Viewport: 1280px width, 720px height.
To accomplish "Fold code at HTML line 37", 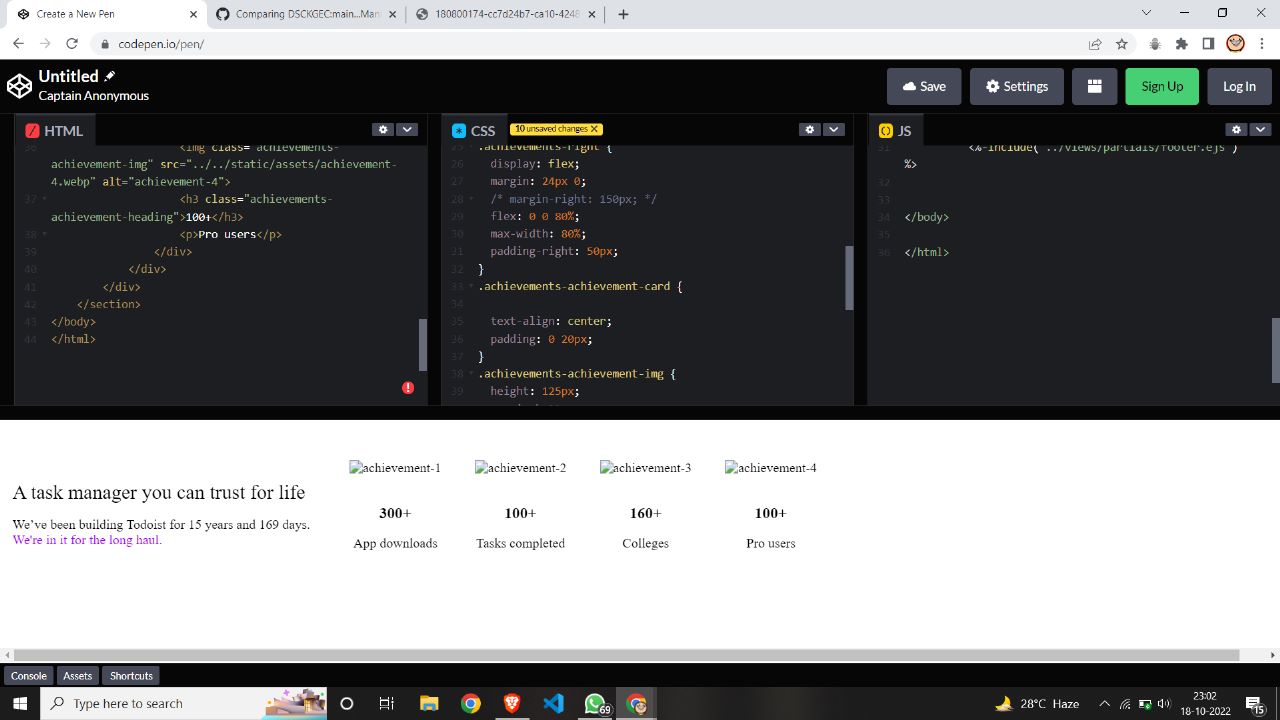I will pyautogui.click(x=45, y=199).
